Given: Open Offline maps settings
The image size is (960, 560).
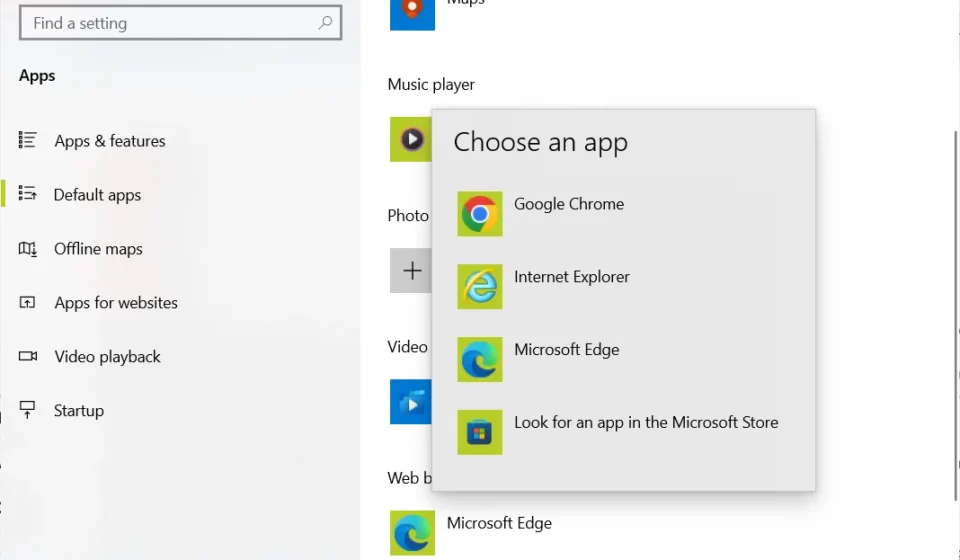Looking at the screenshot, I should pos(98,248).
